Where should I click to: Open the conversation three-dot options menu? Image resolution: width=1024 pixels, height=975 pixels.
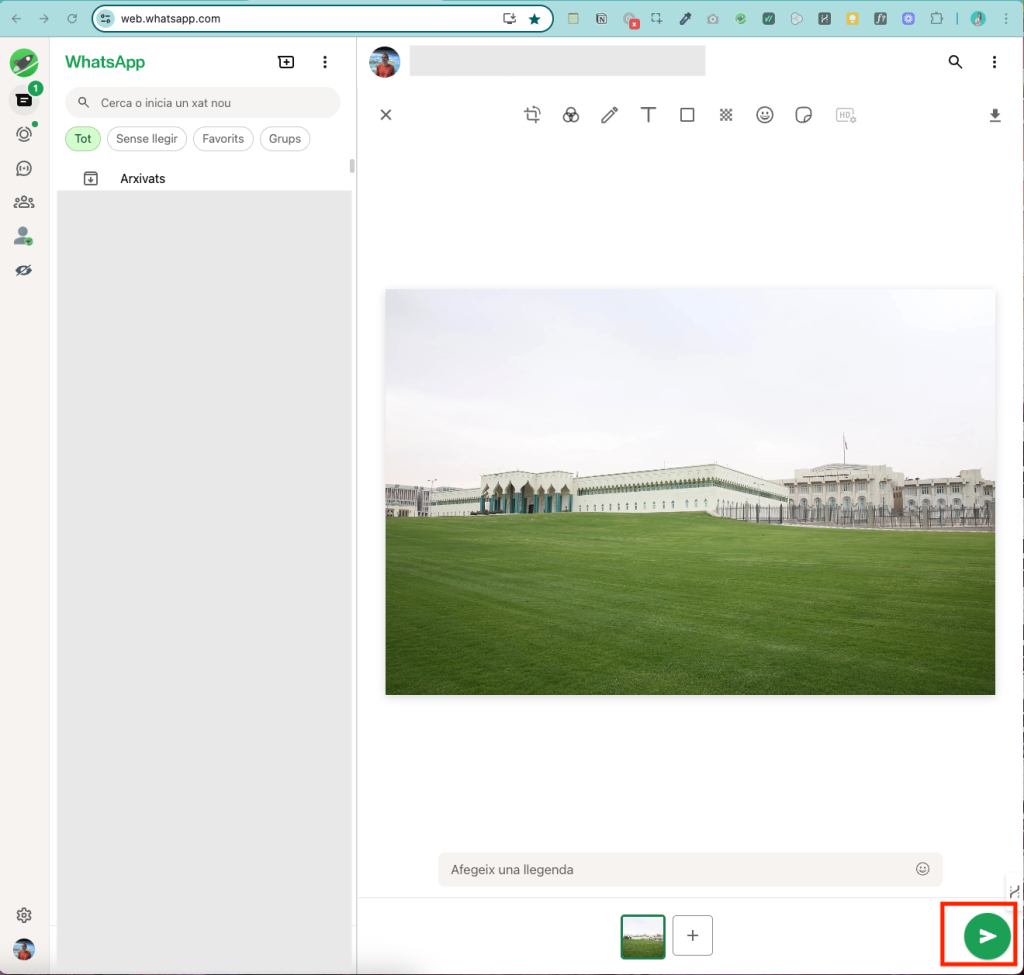pos(994,62)
